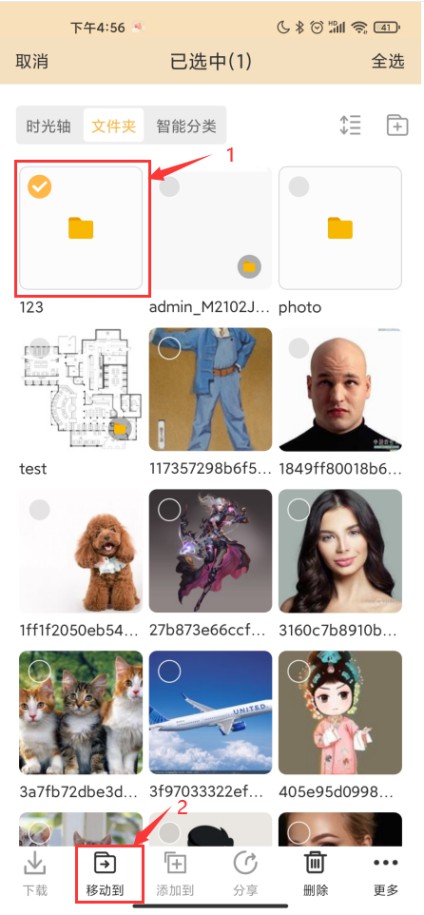This screenshot has height=915, width=424.
Task: Tap the 删除 trash icon
Action: 316,863
